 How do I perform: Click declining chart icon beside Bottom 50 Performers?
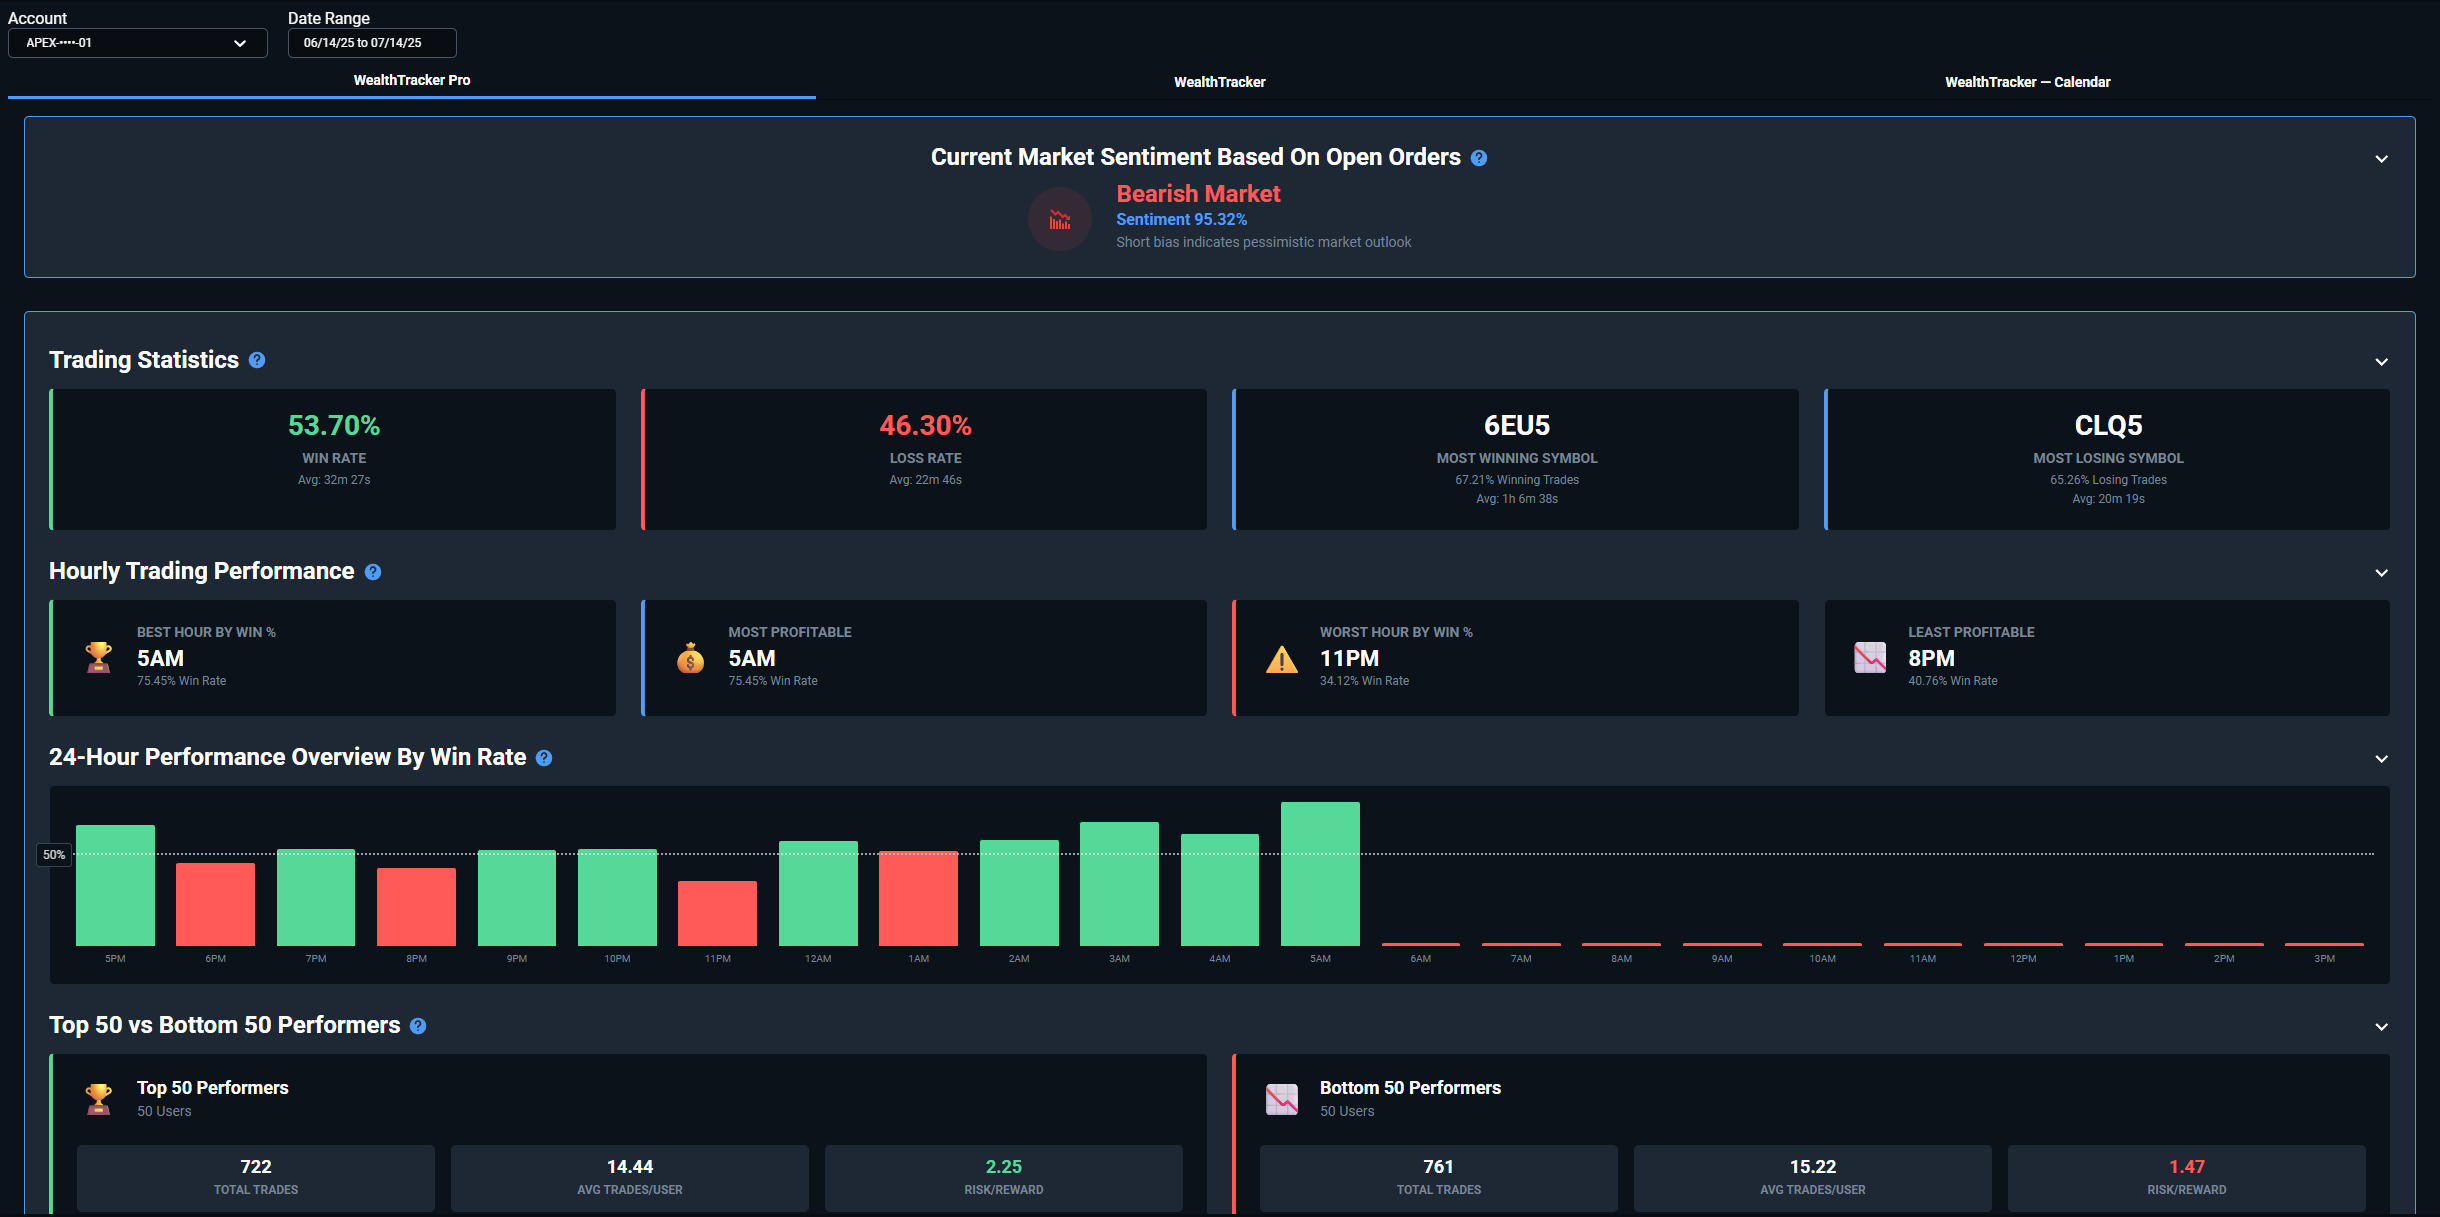pyautogui.click(x=1282, y=1099)
